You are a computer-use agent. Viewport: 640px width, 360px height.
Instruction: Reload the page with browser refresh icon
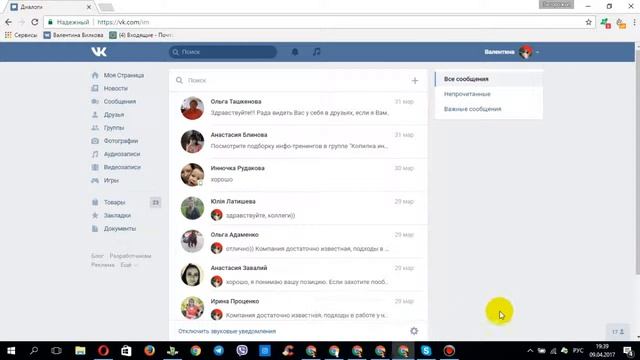tap(35, 22)
